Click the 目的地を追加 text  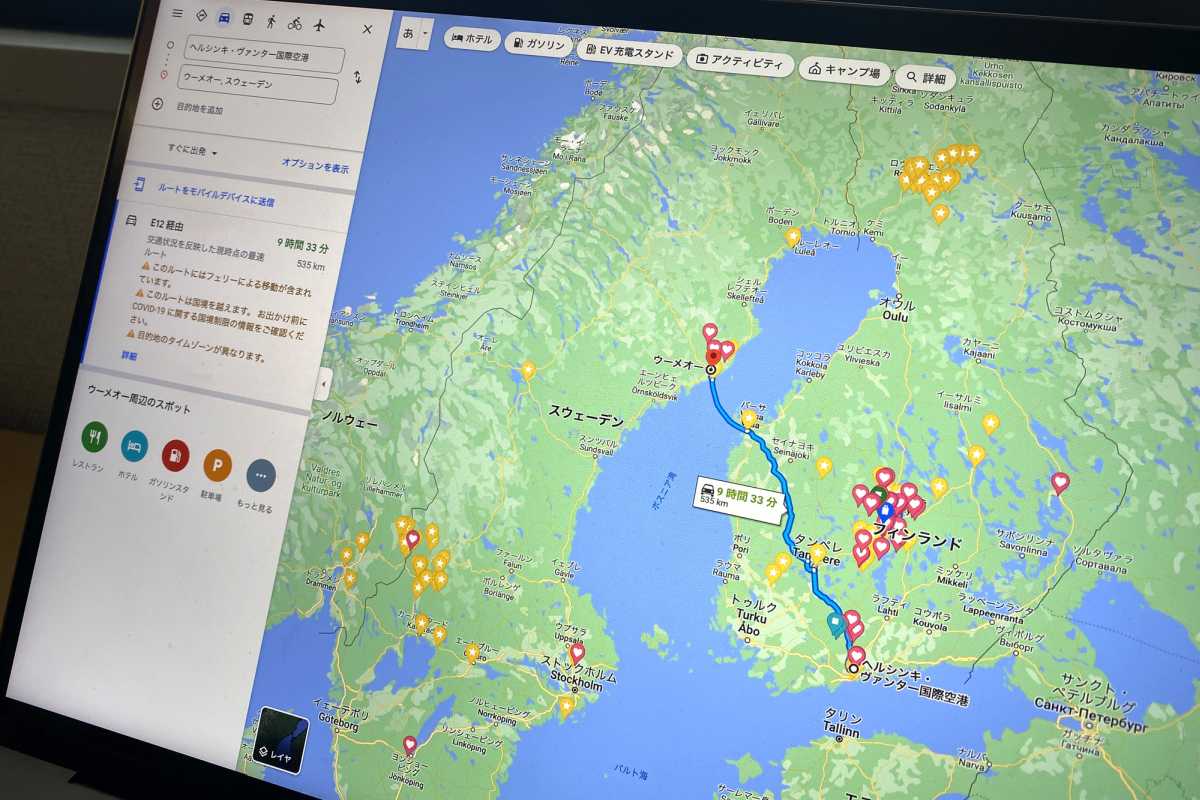click(x=200, y=108)
